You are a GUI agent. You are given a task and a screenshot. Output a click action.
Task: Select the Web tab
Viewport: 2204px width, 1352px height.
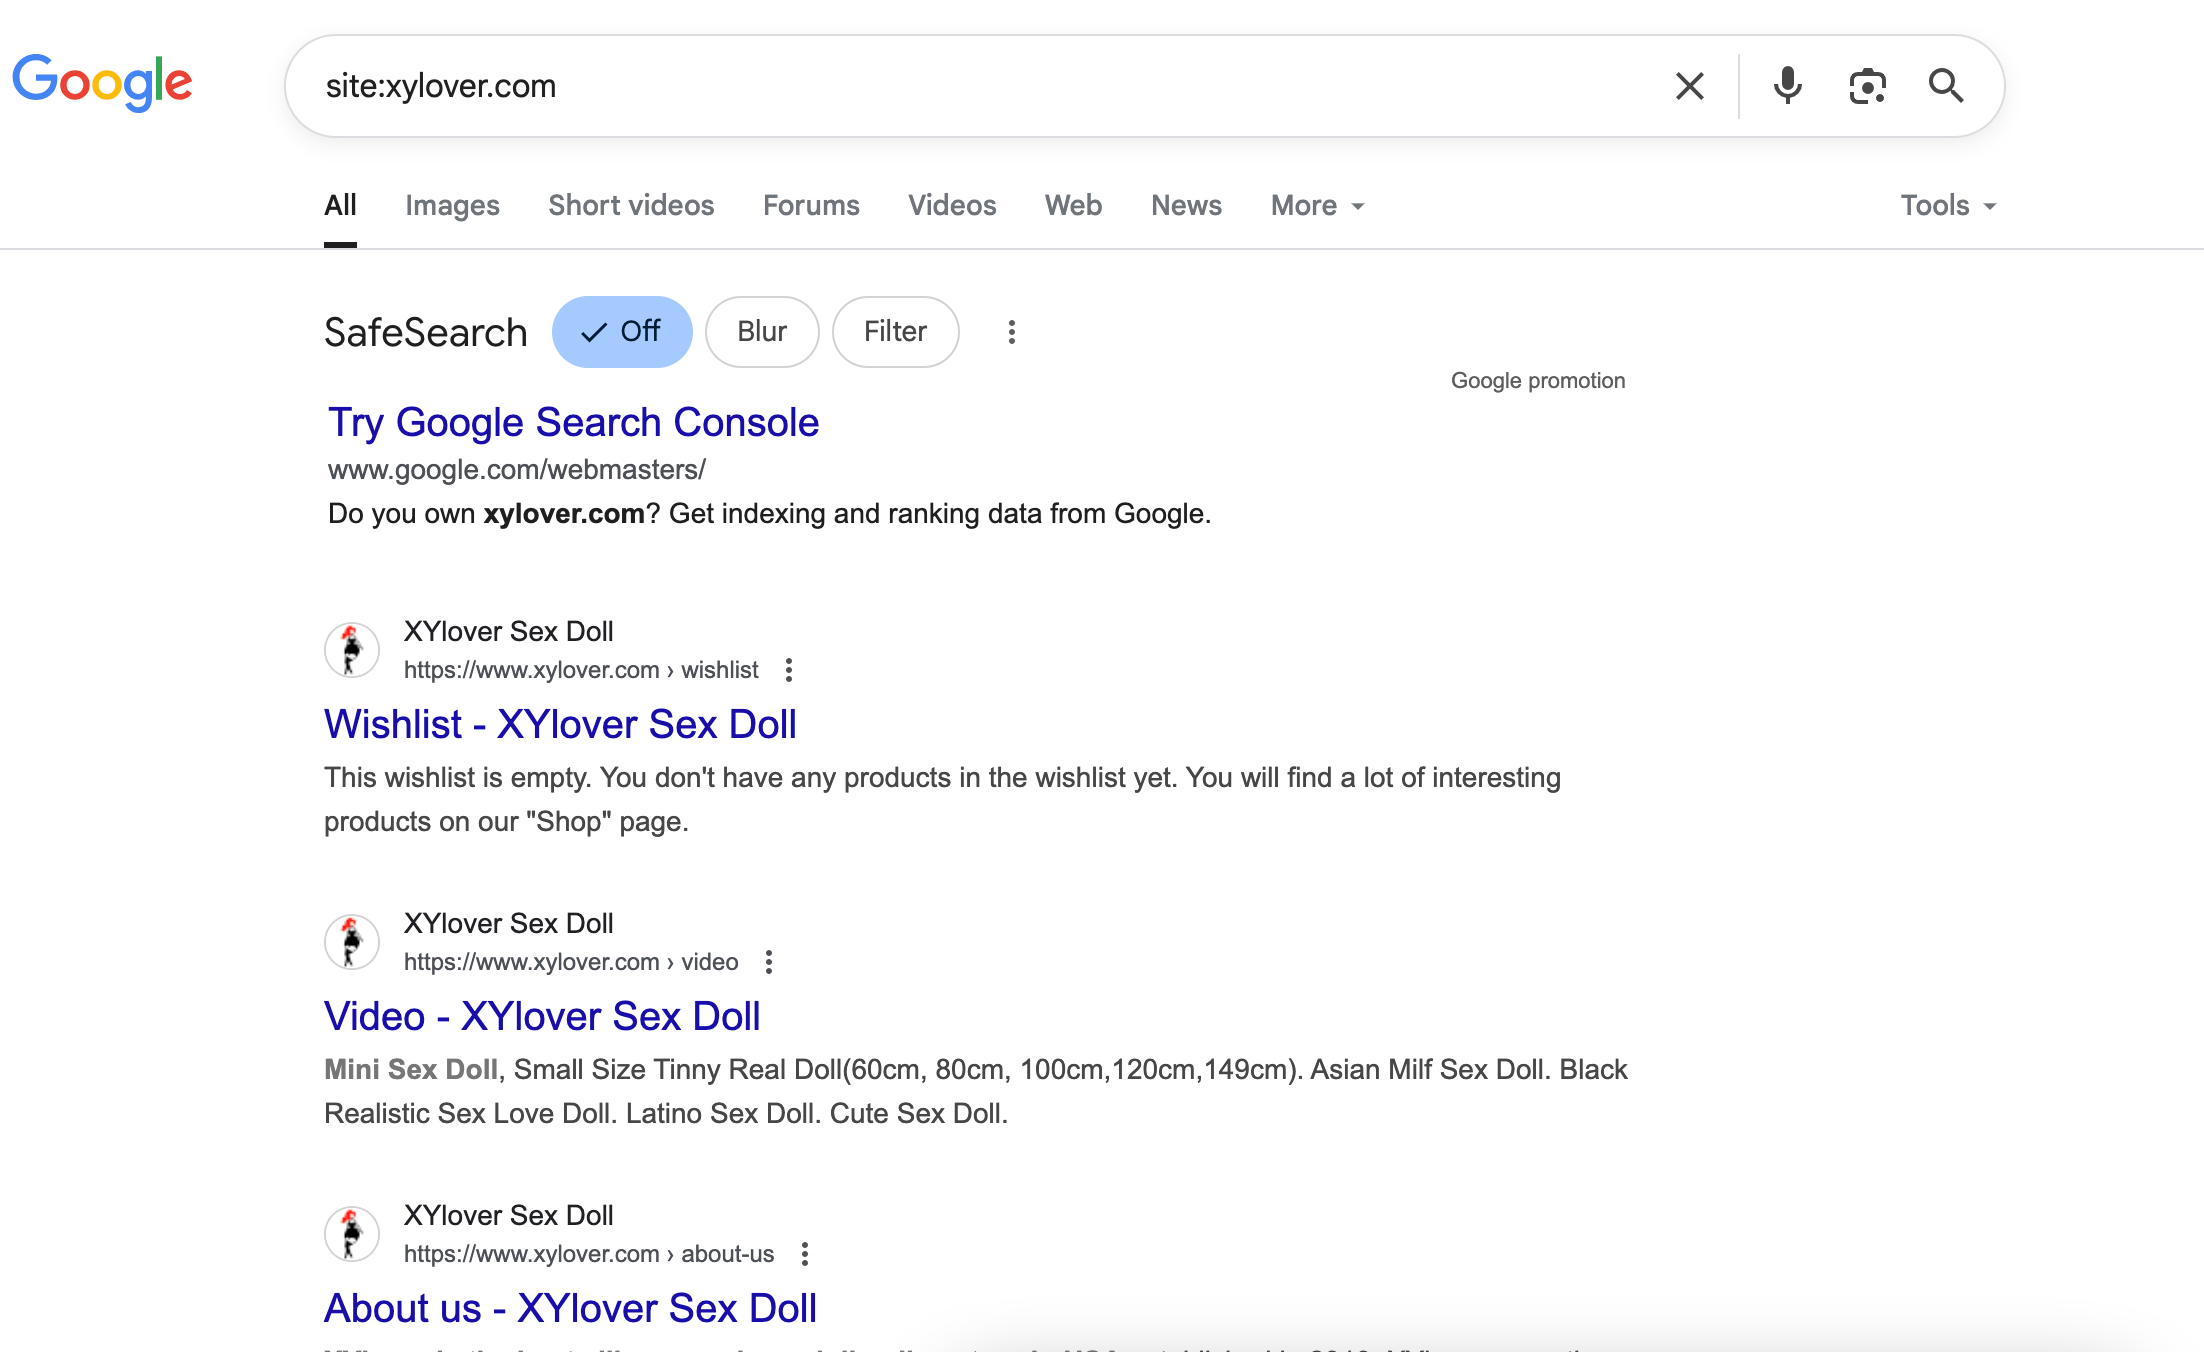click(x=1073, y=205)
